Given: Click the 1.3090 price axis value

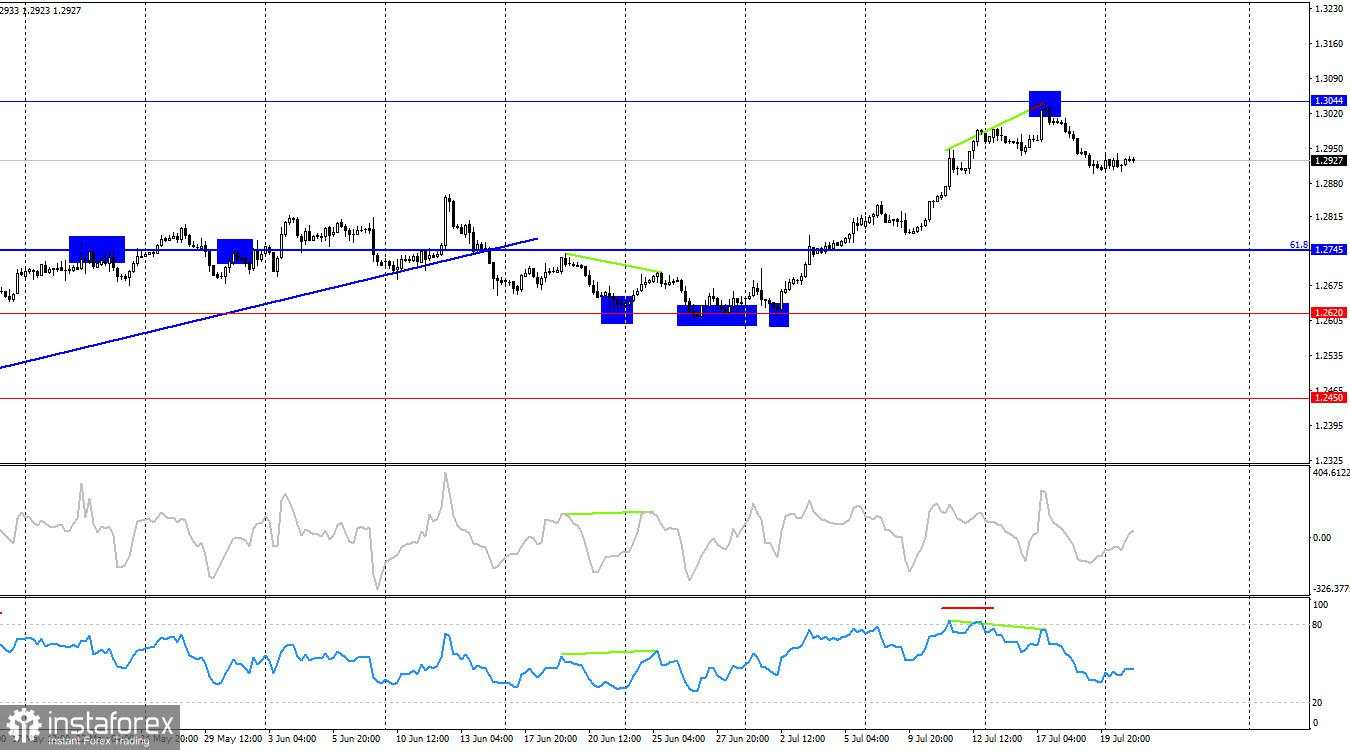Looking at the screenshot, I should 1329,79.
